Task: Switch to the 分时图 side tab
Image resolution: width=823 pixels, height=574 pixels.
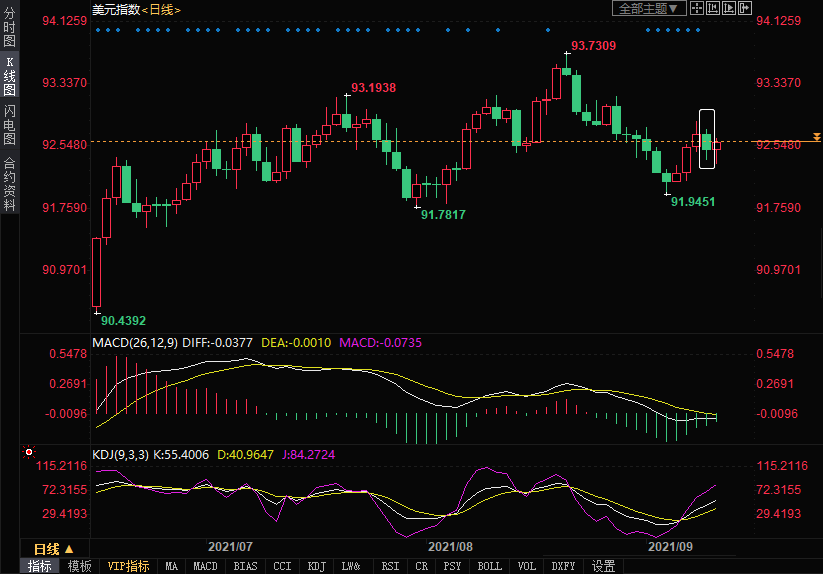Action: tap(9, 29)
